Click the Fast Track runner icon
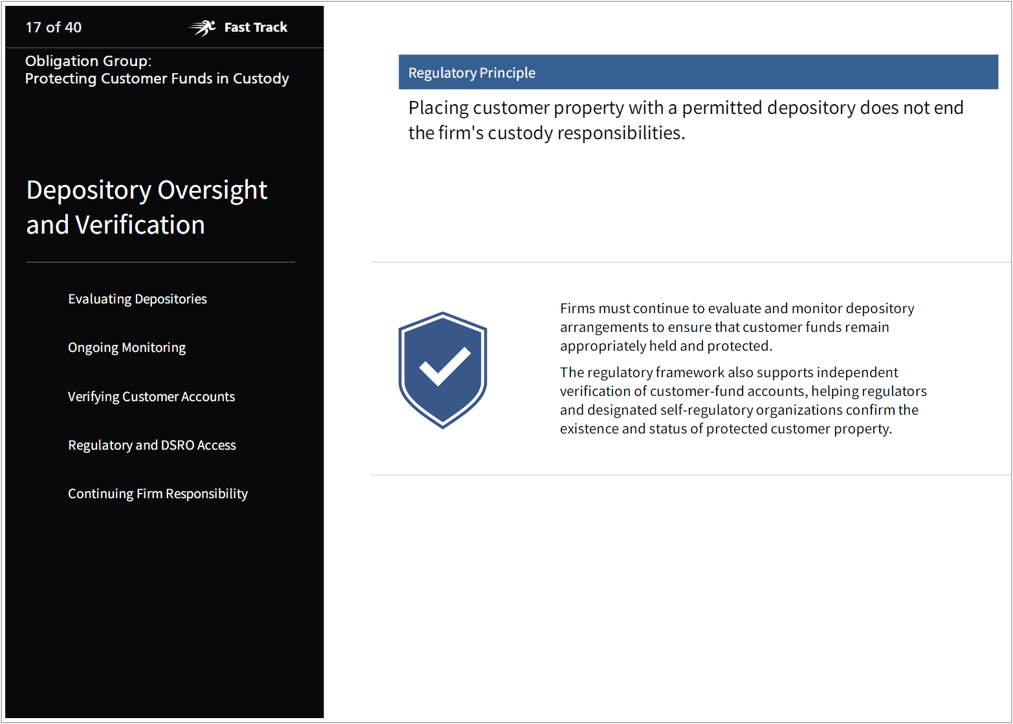The width and height of the screenshot is (1013, 724). pyautogui.click(x=202, y=28)
